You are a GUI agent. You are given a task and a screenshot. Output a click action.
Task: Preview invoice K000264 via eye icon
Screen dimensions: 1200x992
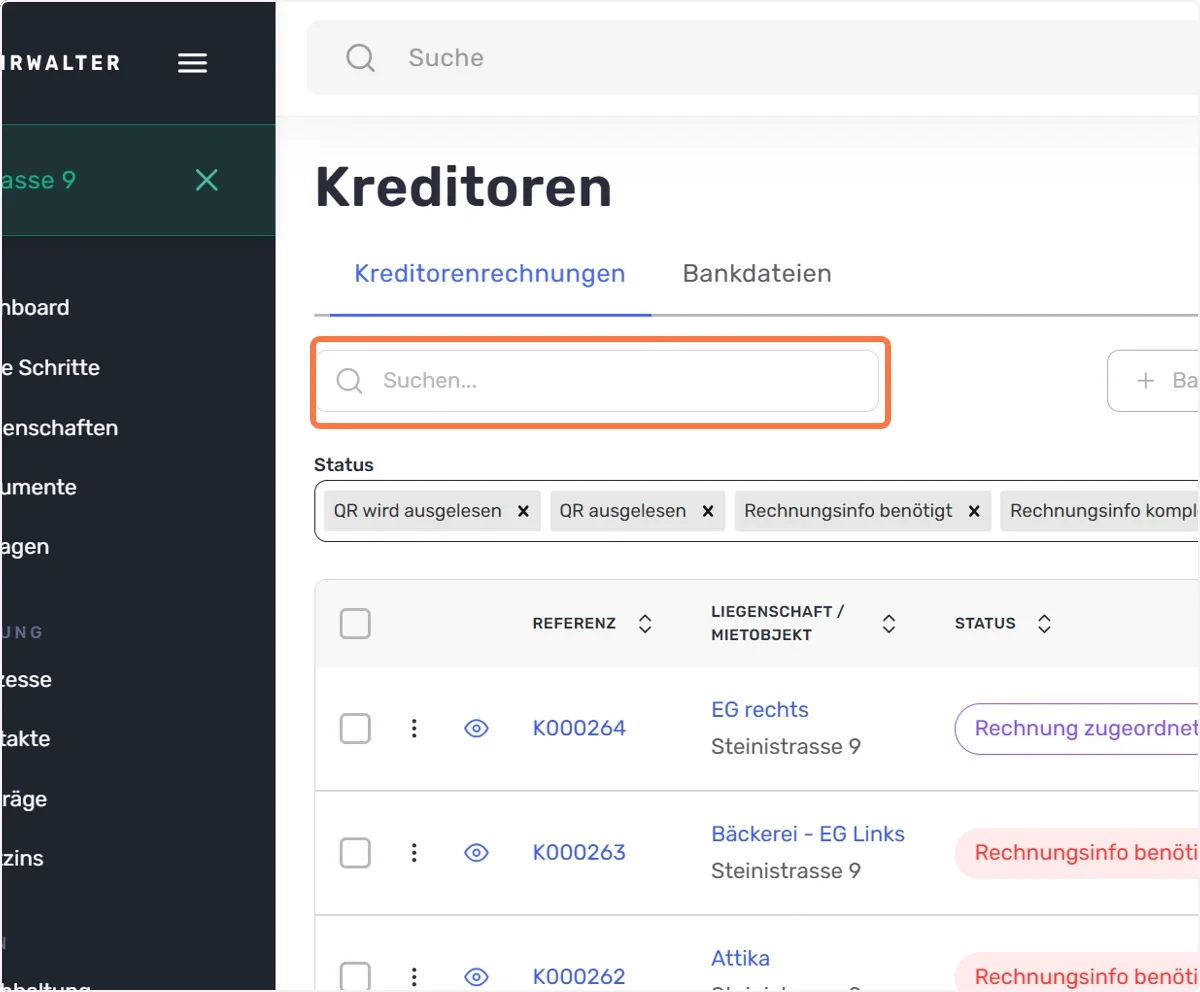[477, 729]
